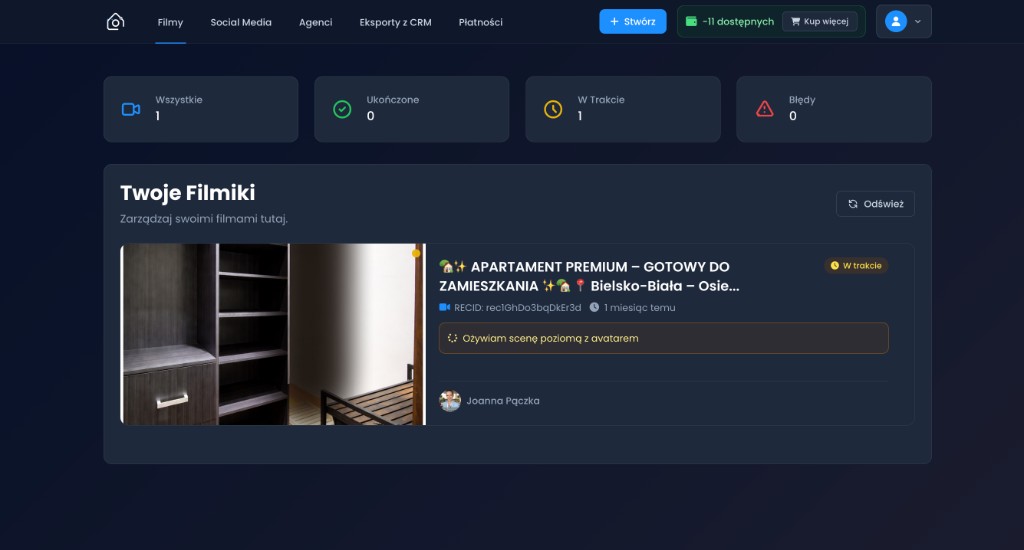Click the video camera icon in Wszystkie card

tap(131, 109)
